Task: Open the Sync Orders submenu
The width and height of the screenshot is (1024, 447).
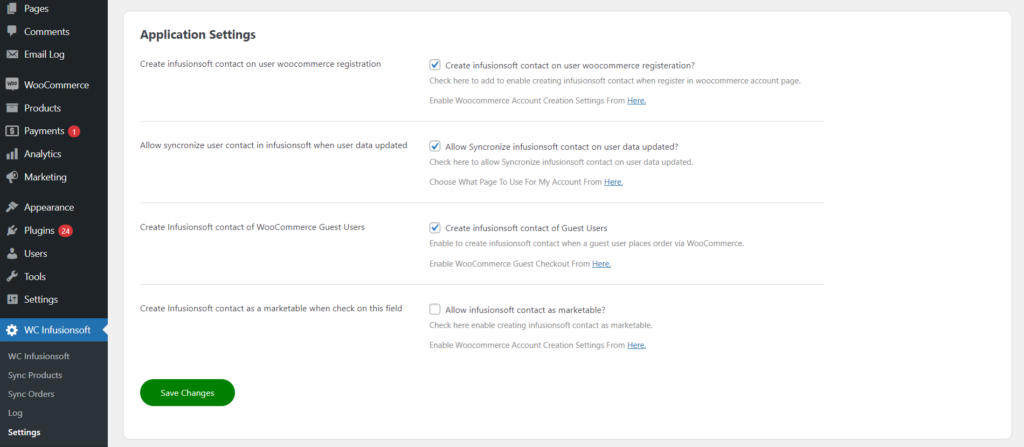Action: (31, 394)
